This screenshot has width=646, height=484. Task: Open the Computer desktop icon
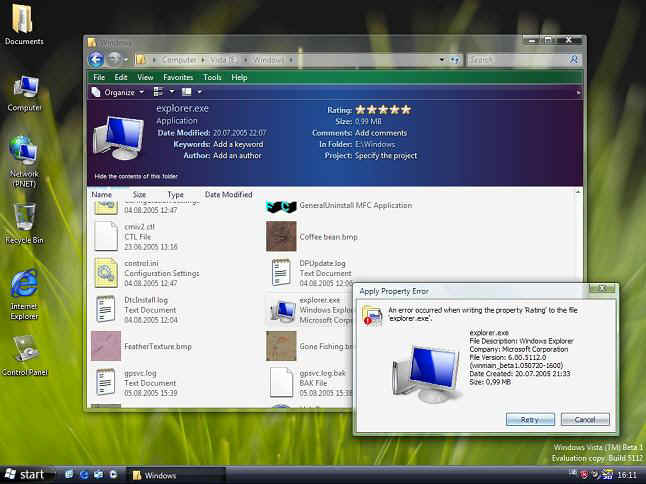click(x=24, y=87)
